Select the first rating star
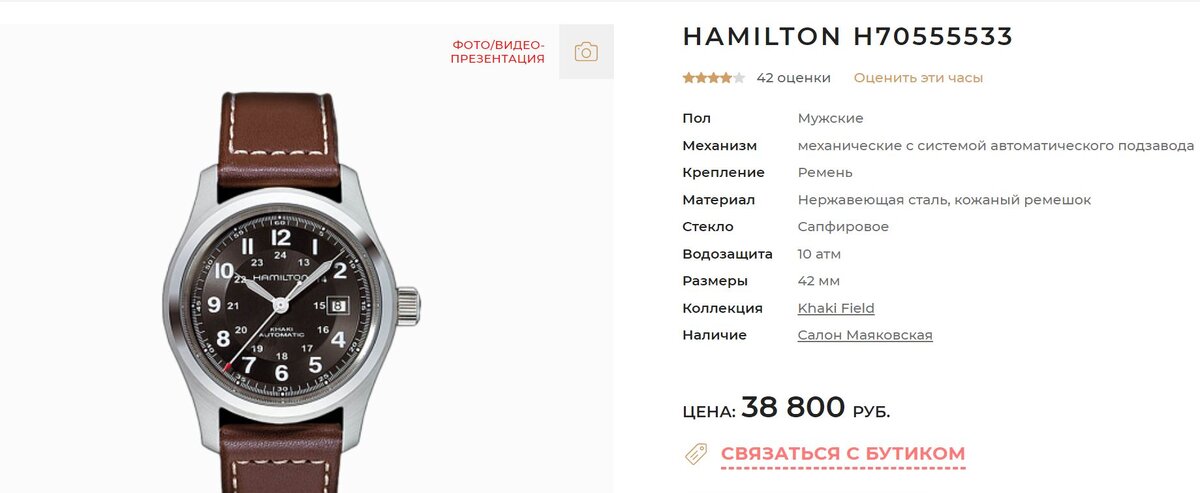 688,77
